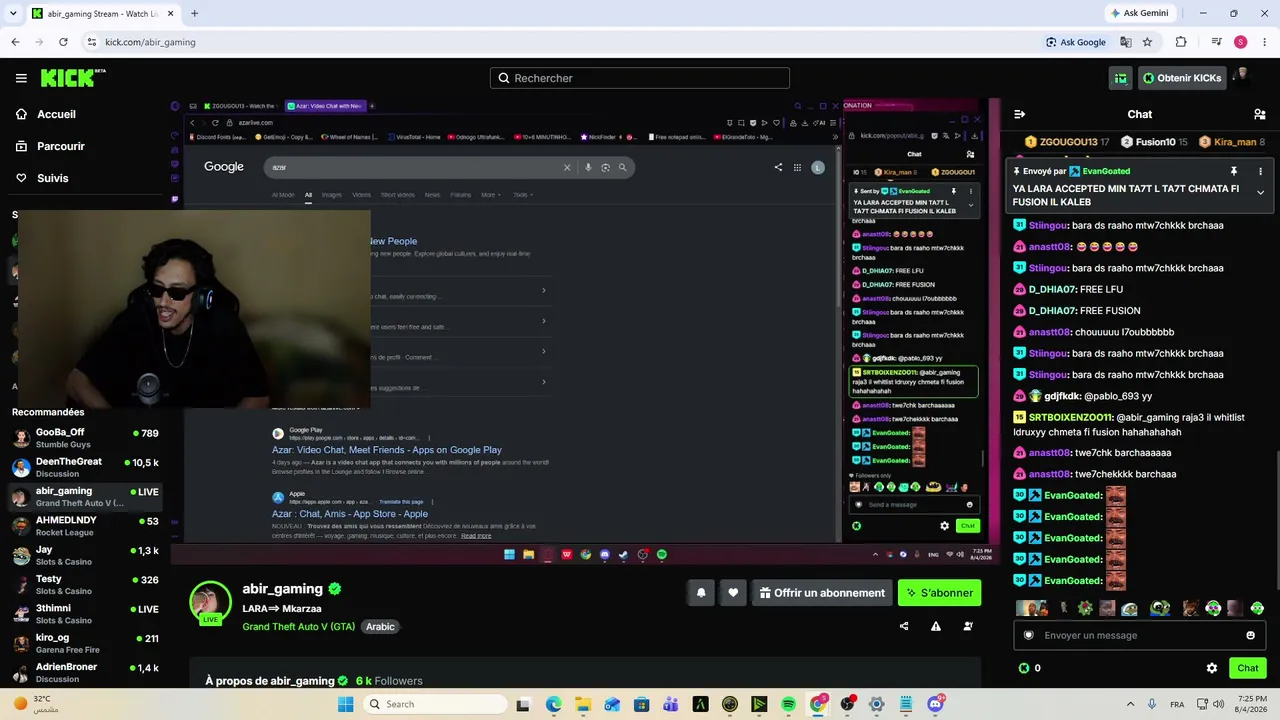
Task: Click the green Chat send button
Action: (x=1248, y=668)
